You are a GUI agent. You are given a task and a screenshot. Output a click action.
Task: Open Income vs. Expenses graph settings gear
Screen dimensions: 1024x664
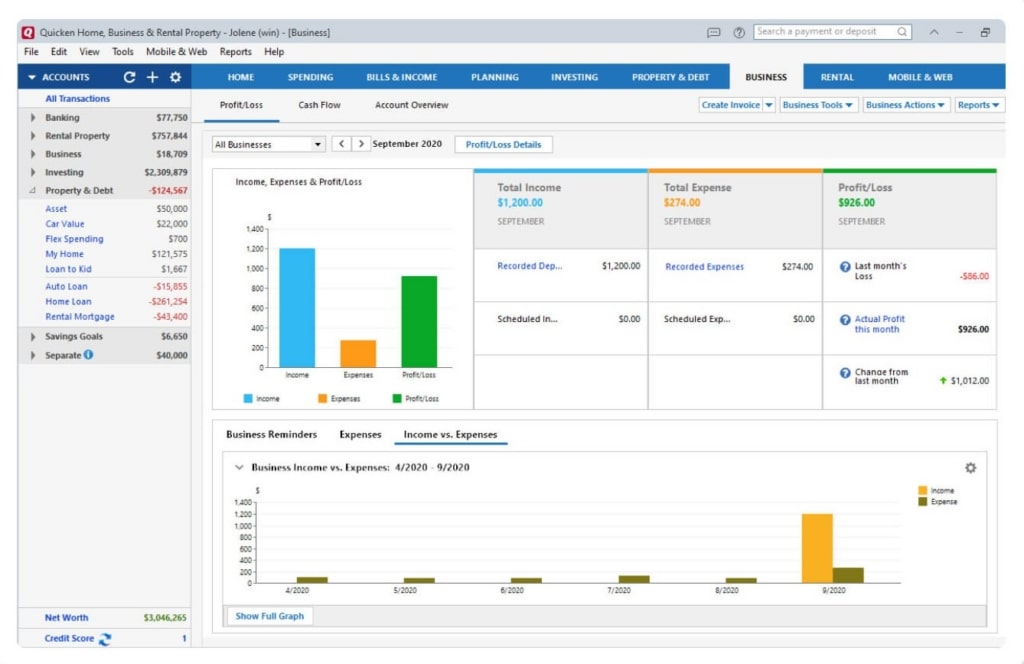pyautogui.click(x=970, y=467)
